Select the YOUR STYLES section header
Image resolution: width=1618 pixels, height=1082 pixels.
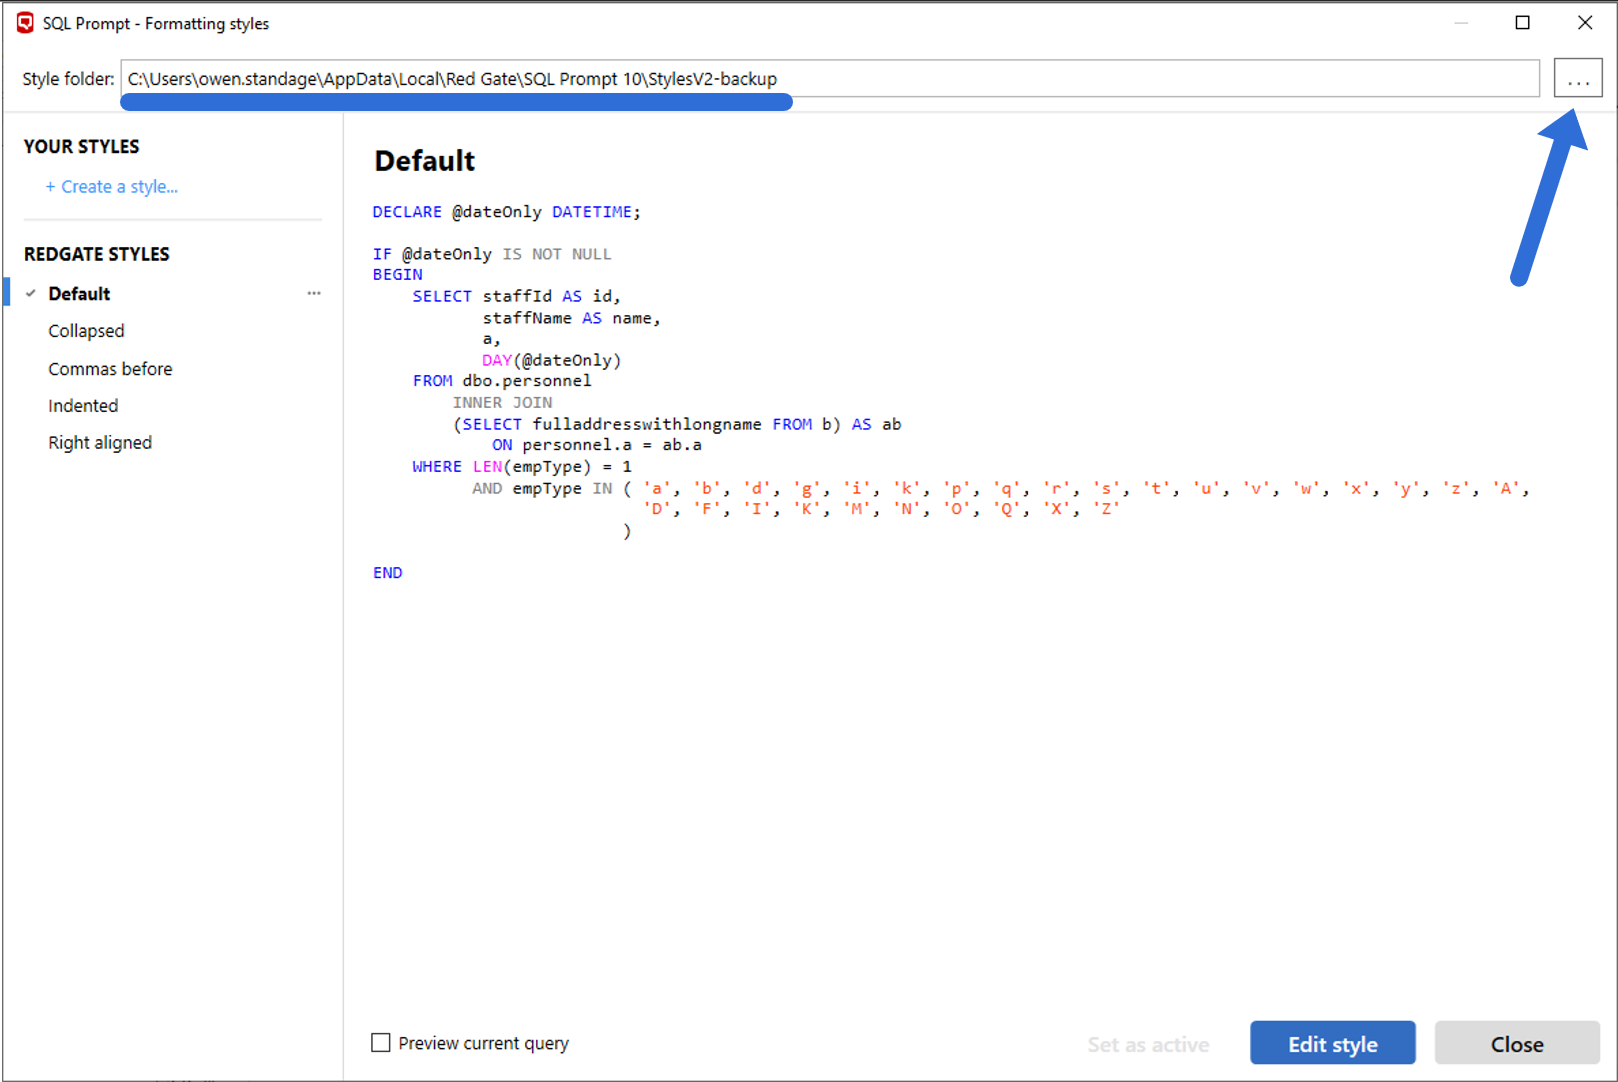tap(81, 146)
